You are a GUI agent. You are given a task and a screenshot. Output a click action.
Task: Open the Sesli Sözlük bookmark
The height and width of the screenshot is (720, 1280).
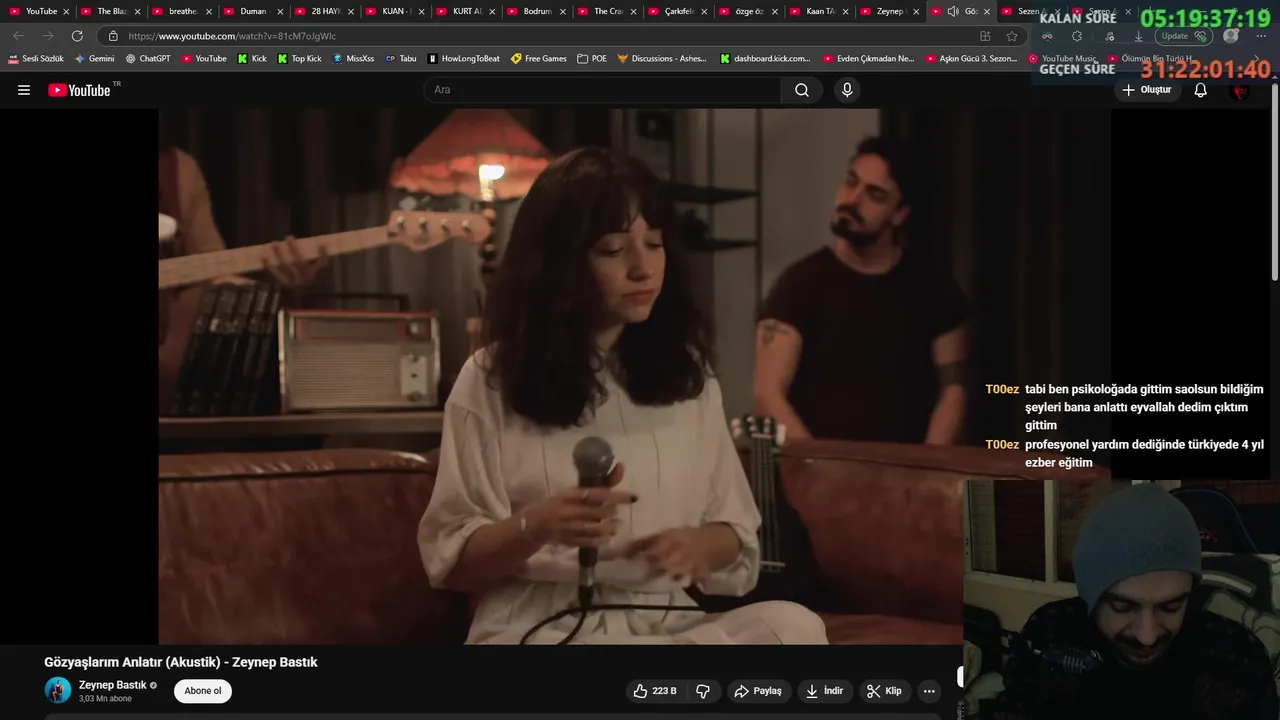[36, 59]
